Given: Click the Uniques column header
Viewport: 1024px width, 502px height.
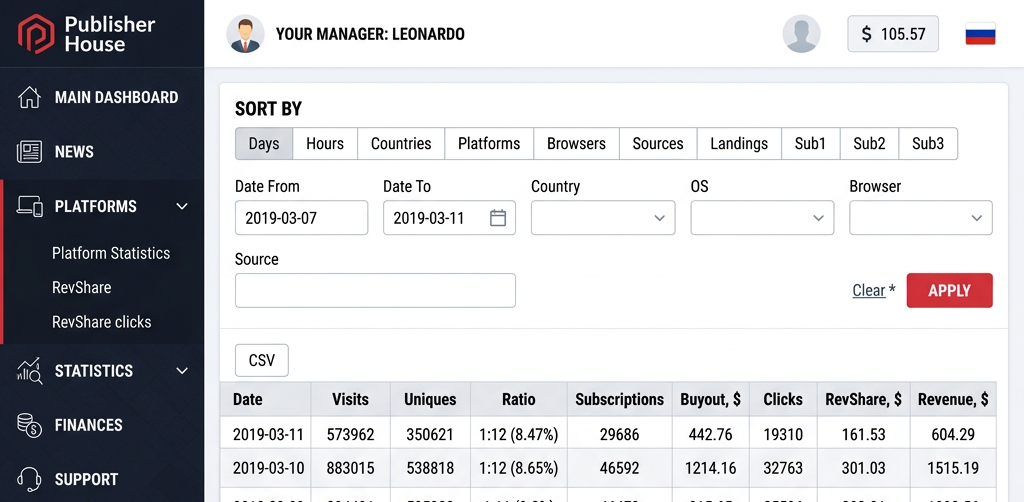Looking at the screenshot, I should tap(430, 400).
